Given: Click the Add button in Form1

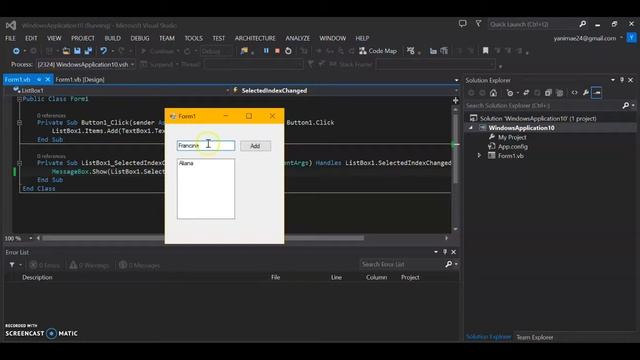Looking at the screenshot, I should click(x=255, y=146).
